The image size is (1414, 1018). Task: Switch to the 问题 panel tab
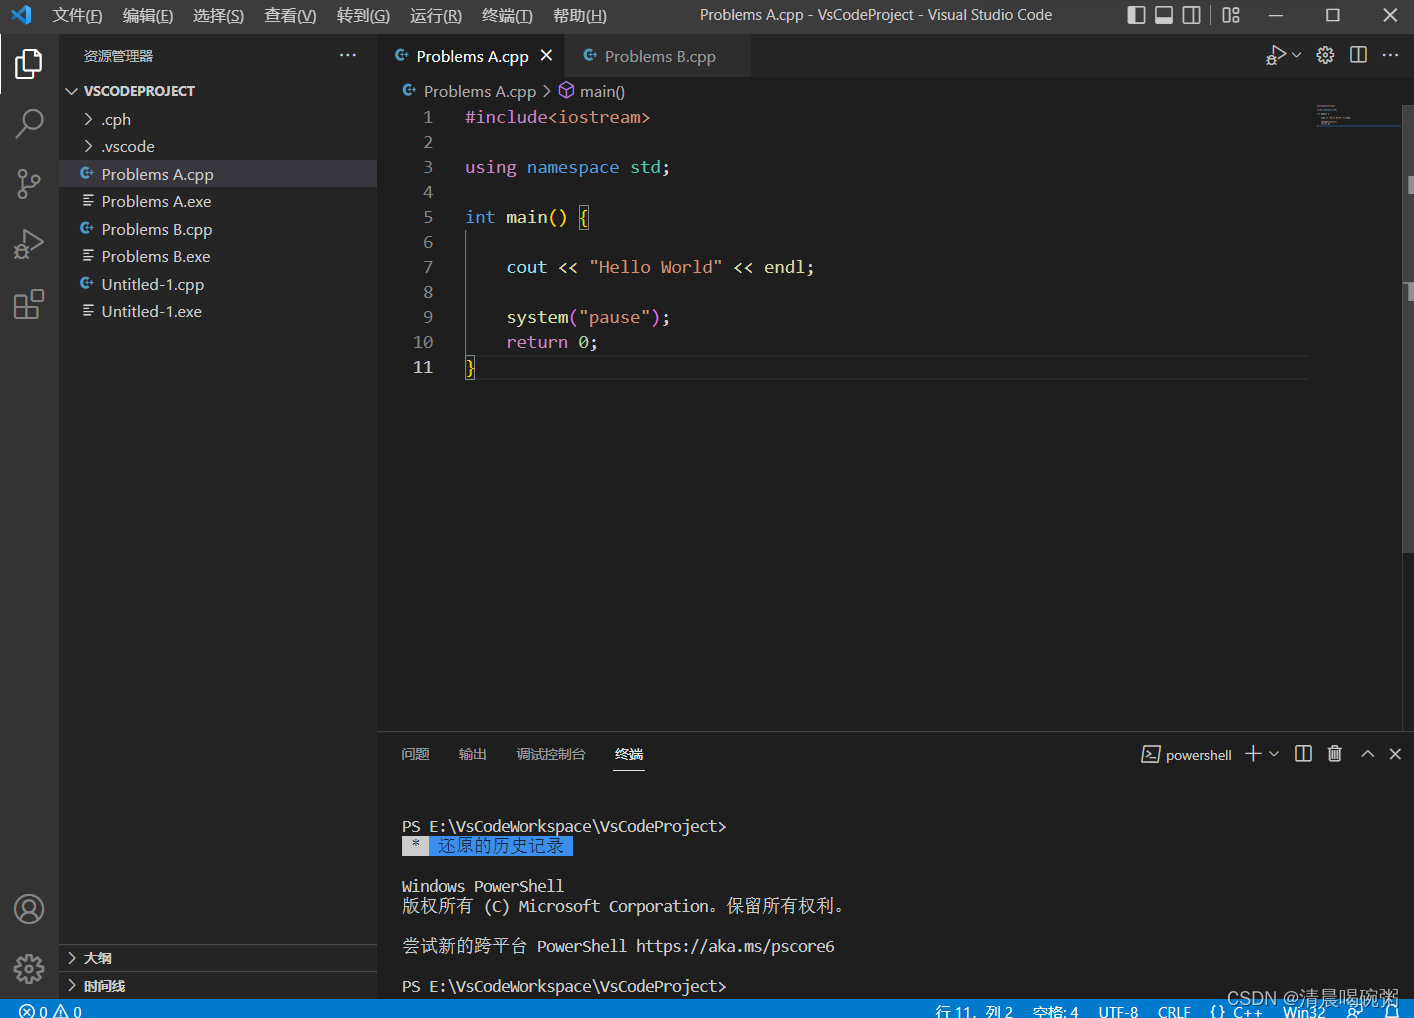pos(415,754)
